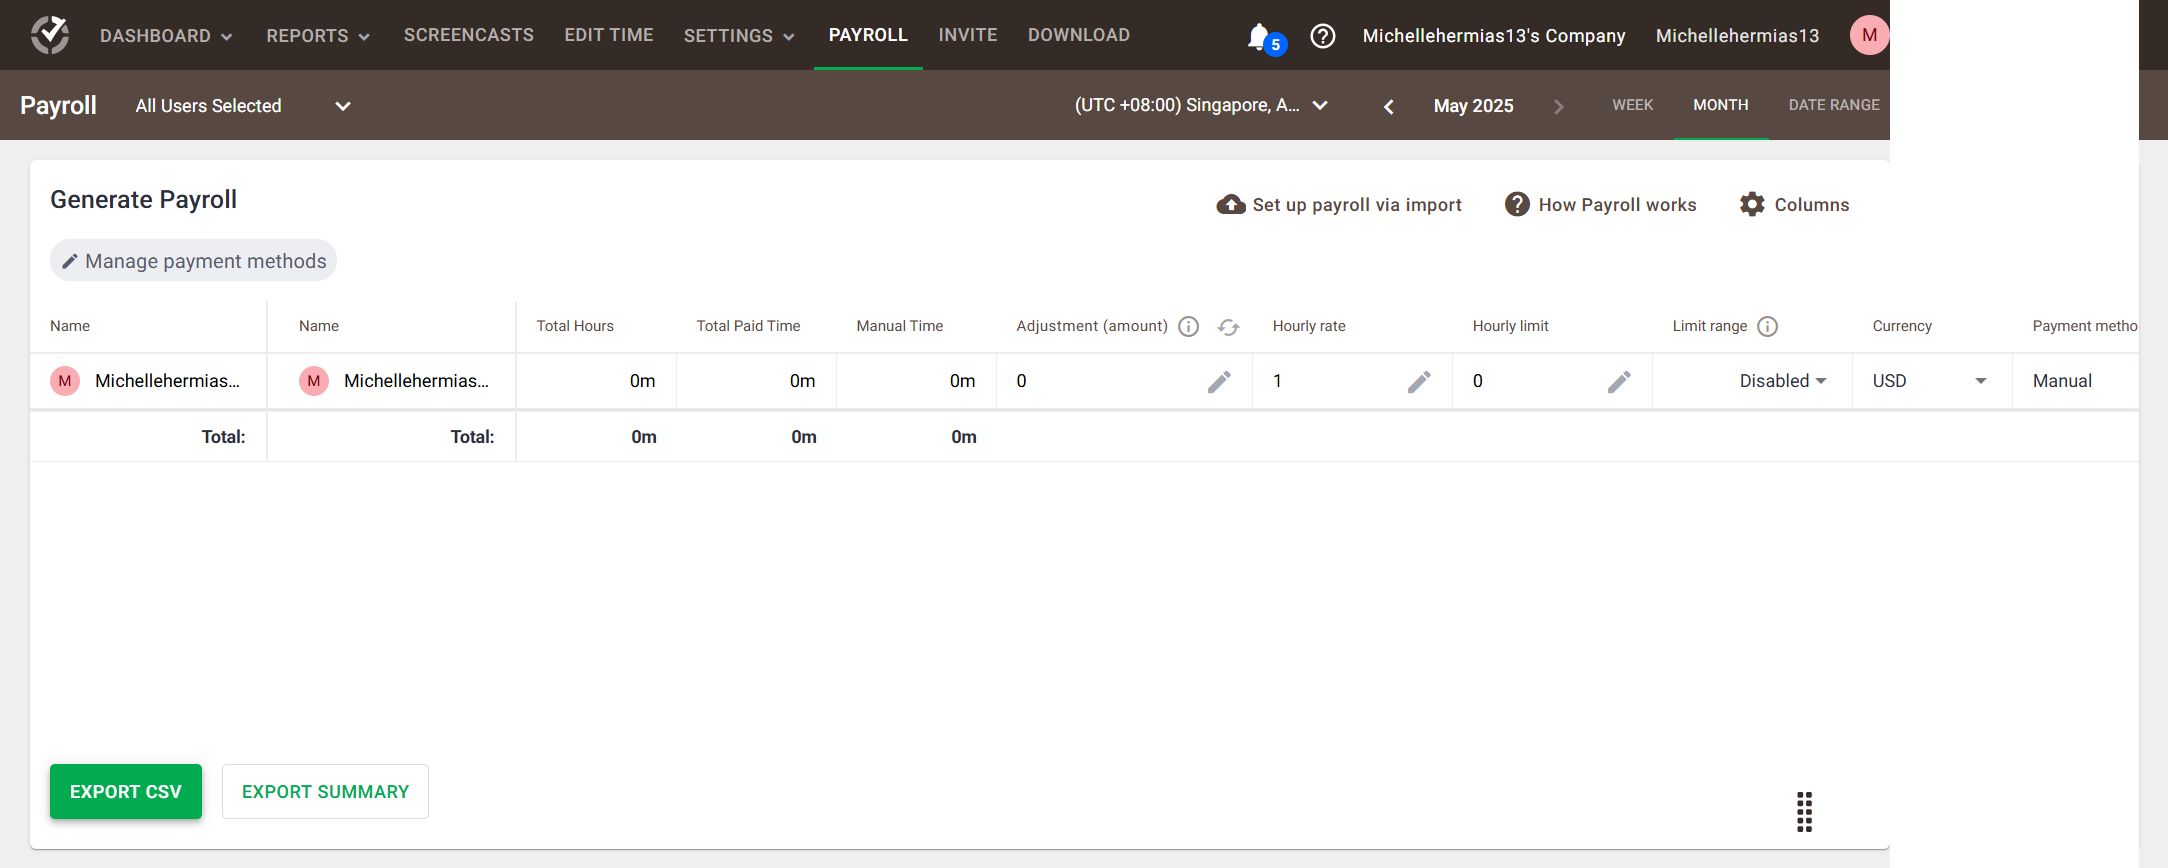Open the help question mark icon

1323,36
